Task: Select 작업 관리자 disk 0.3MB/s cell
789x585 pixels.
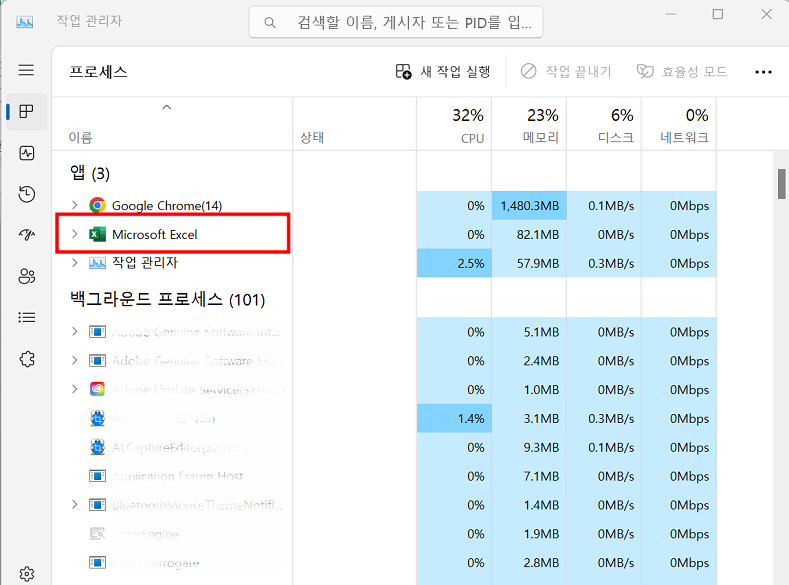Action: [604, 263]
